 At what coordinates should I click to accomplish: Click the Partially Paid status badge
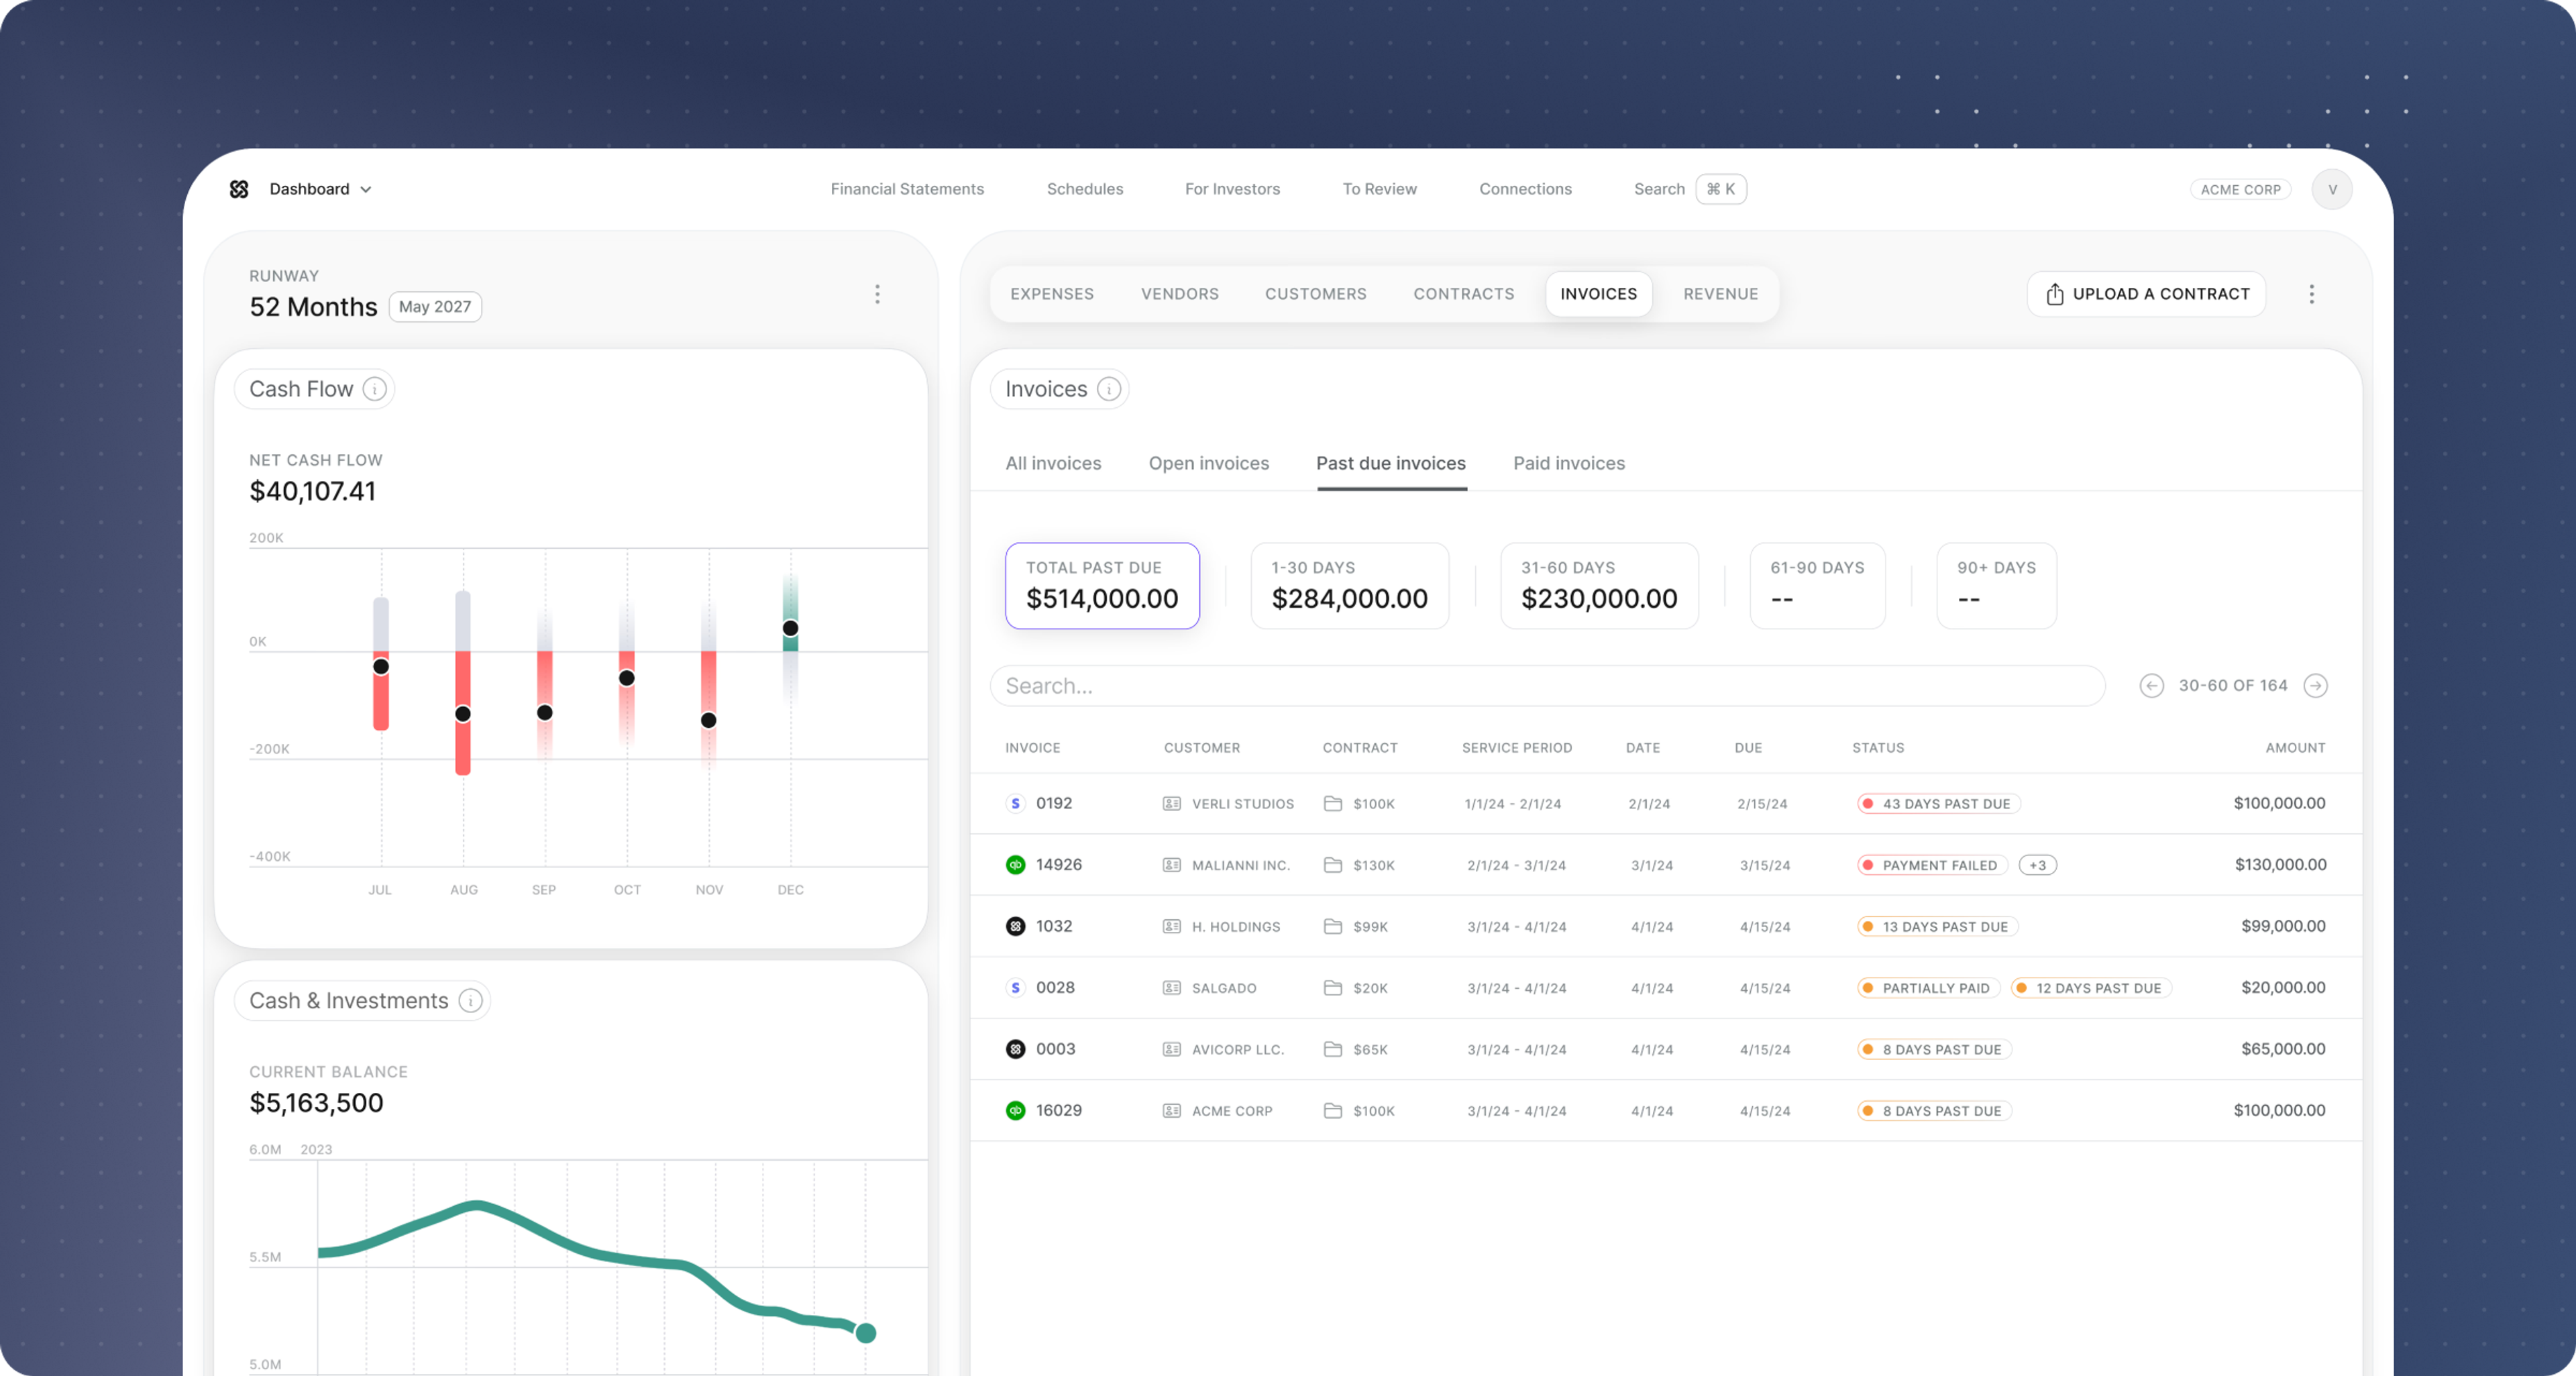point(1928,988)
